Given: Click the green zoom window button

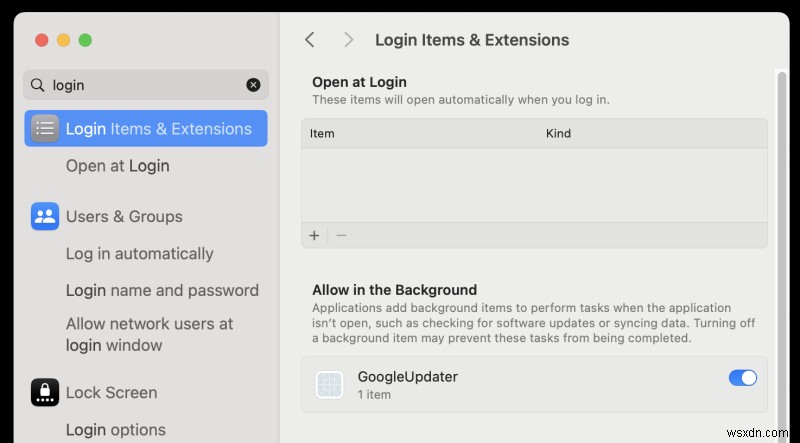Looking at the screenshot, I should (x=85, y=40).
